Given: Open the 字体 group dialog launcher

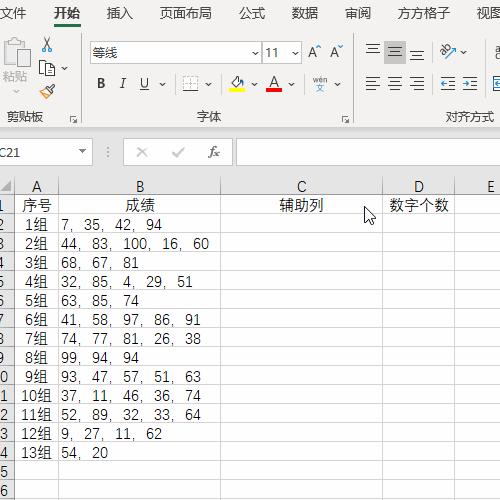Looking at the screenshot, I should tap(345, 119).
